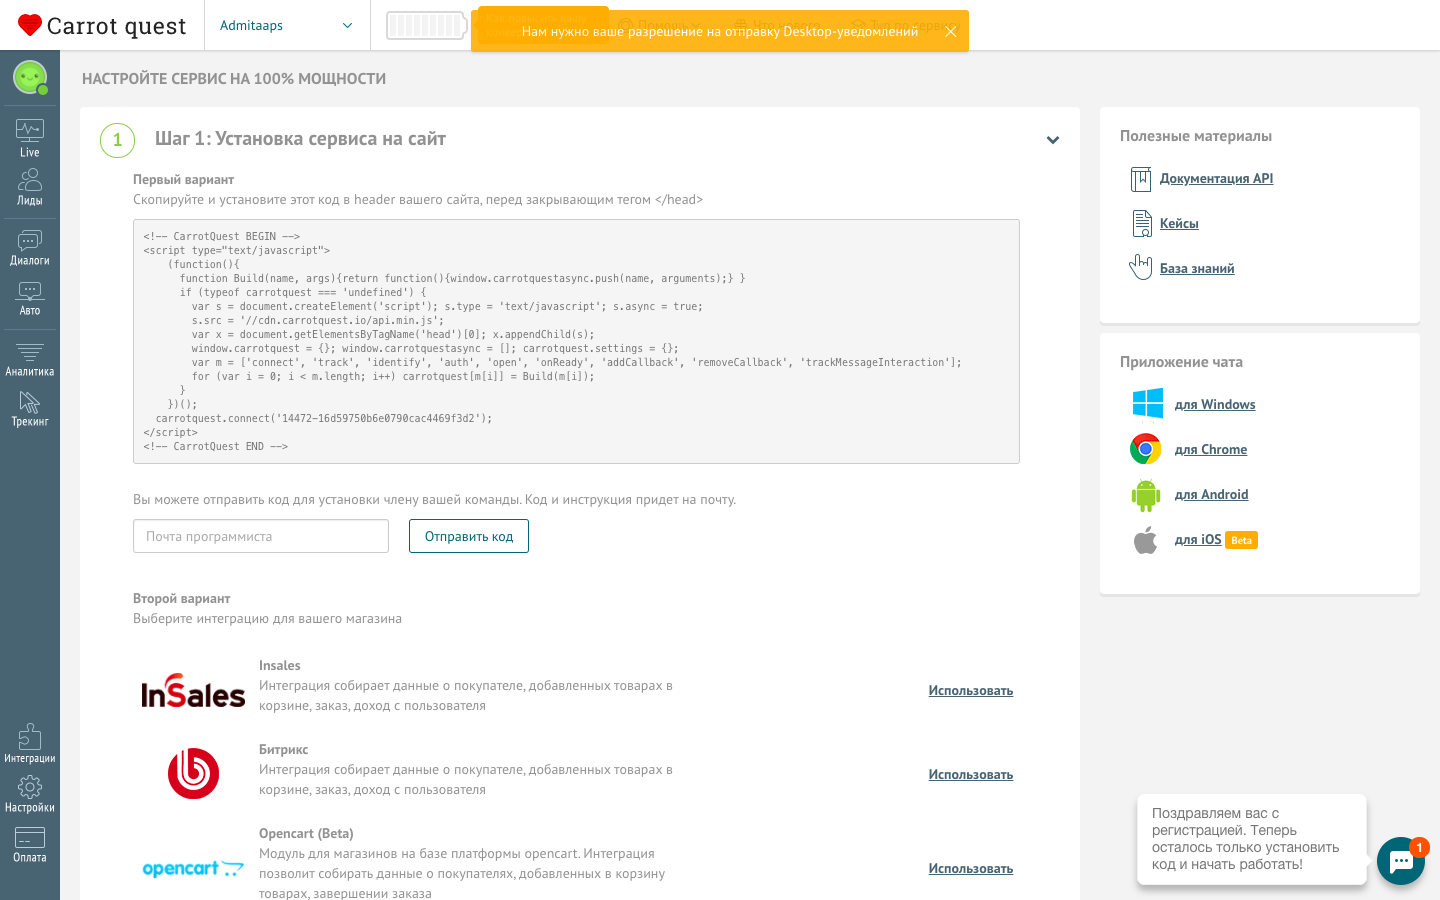Viewport: 1440px width, 900px height.
Task: Select Авто in the sidebar
Action: [30, 298]
